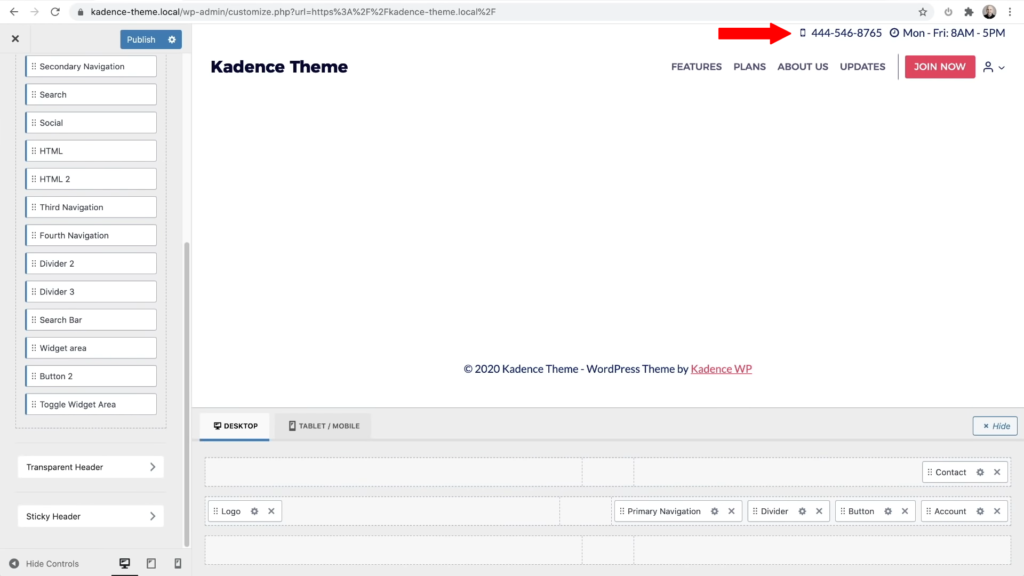
Task: Click the phone number 444-546-8765
Action: (x=846, y=33)
